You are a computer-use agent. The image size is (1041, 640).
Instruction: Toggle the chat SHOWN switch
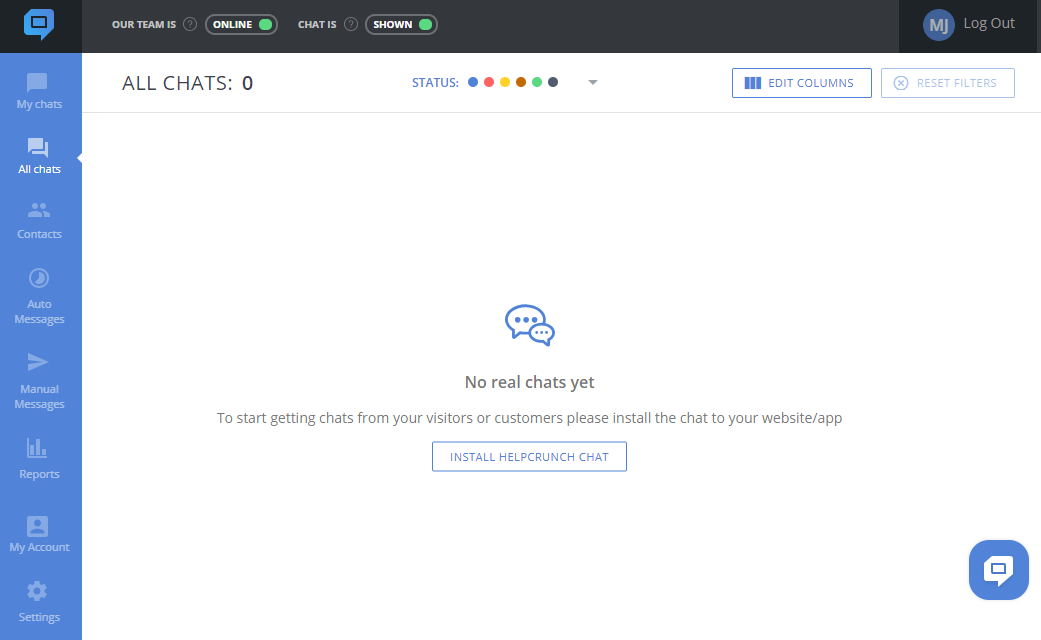(x=402, y=25)
